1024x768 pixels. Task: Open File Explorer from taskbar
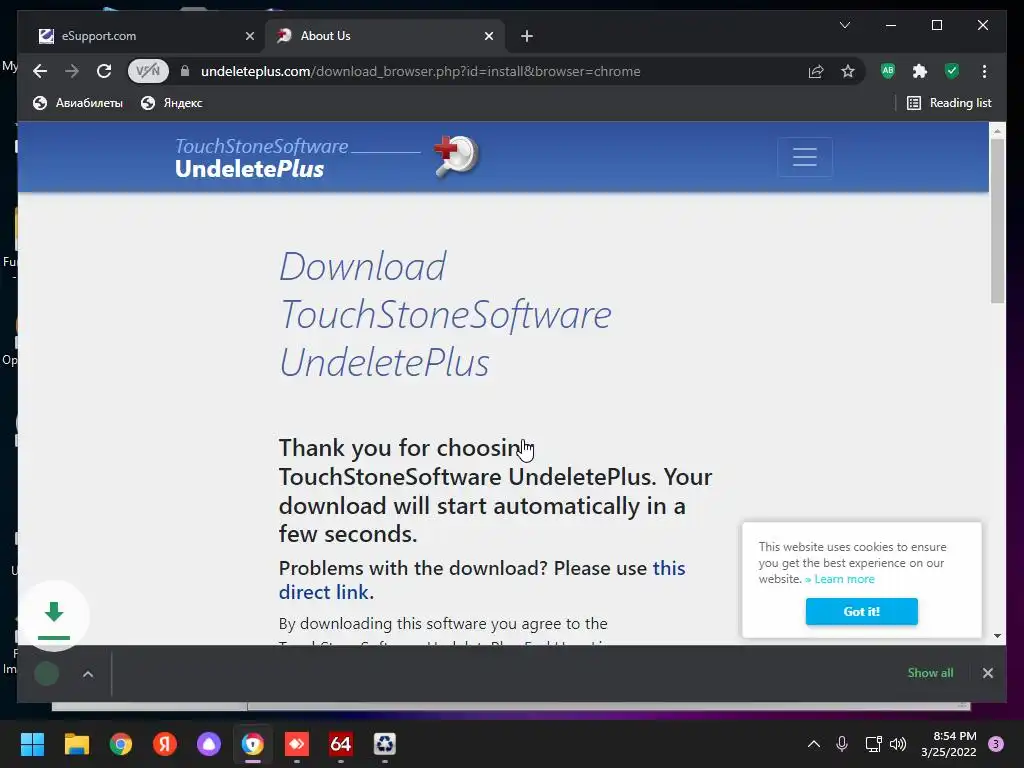(x=76, y=744)
